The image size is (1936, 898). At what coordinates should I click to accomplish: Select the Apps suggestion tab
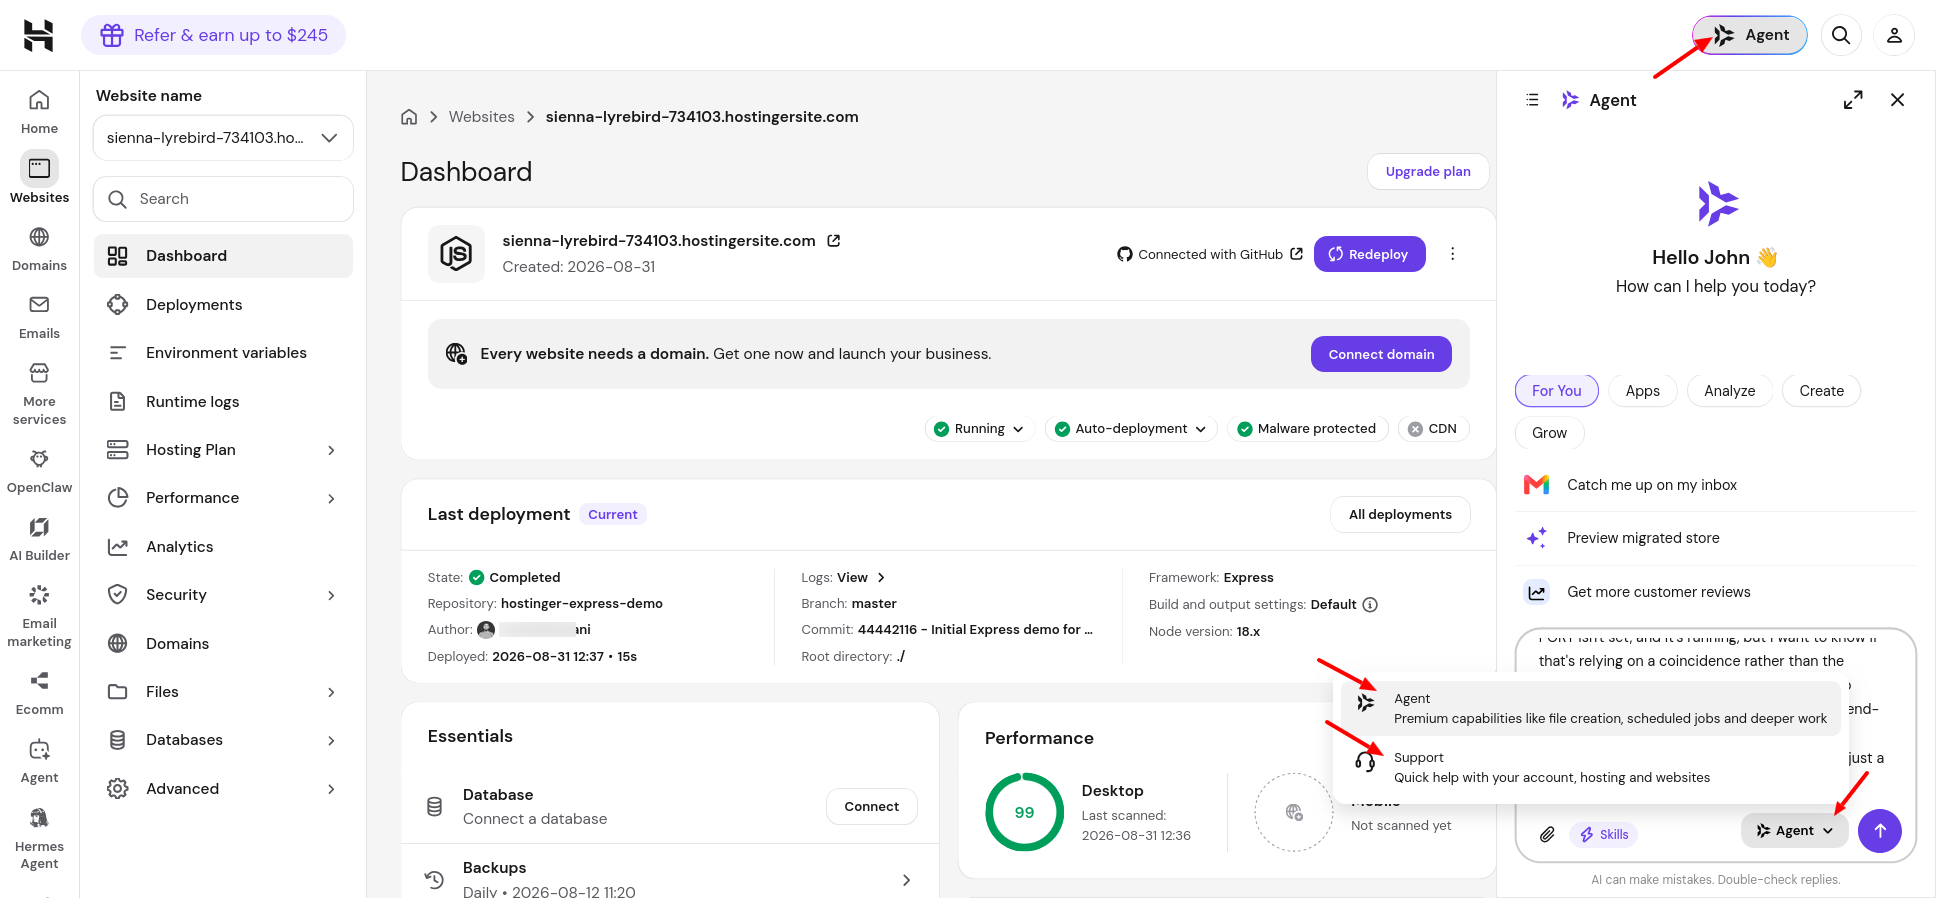[1643, 391]
